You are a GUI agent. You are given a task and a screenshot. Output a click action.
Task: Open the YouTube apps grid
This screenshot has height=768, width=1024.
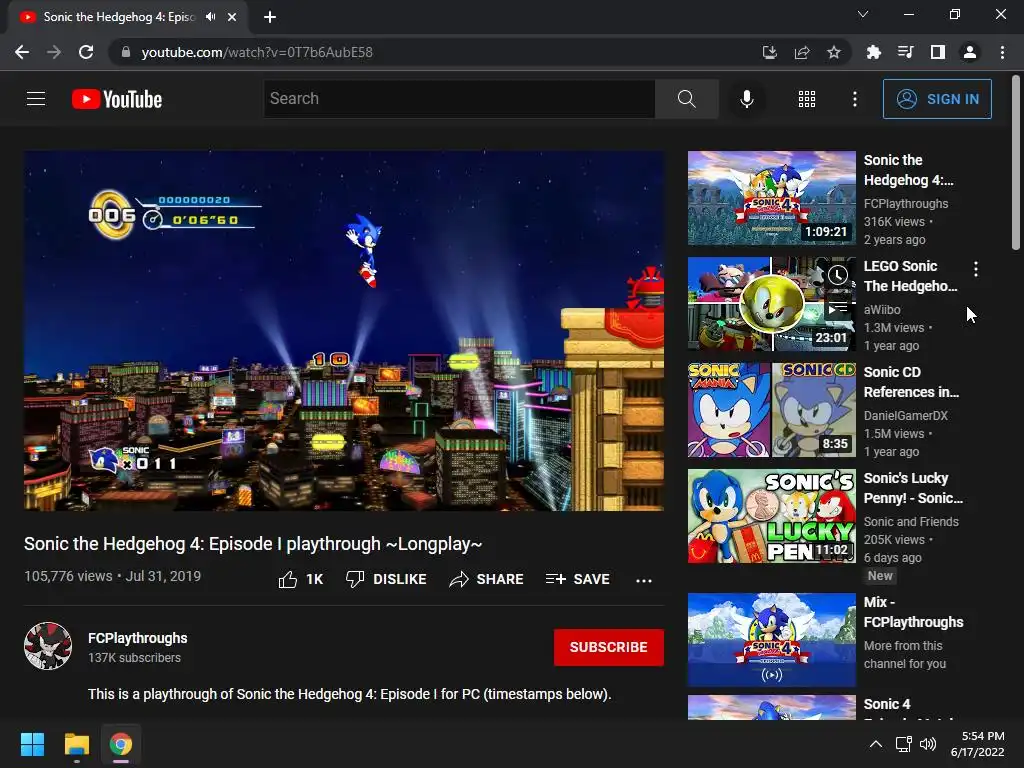(807, 99)
